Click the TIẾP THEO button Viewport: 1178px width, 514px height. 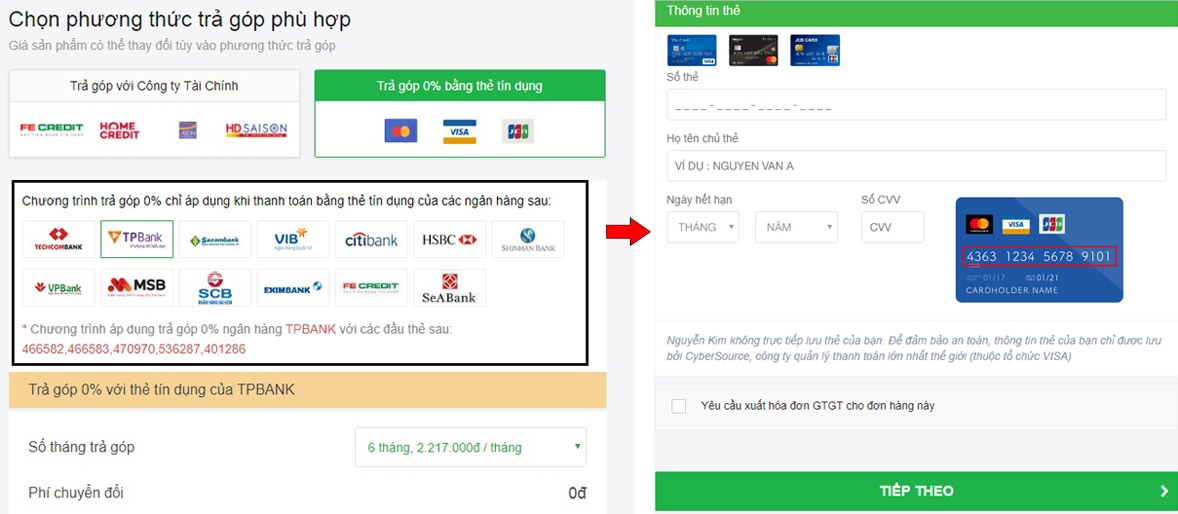[x=917, y=491]
